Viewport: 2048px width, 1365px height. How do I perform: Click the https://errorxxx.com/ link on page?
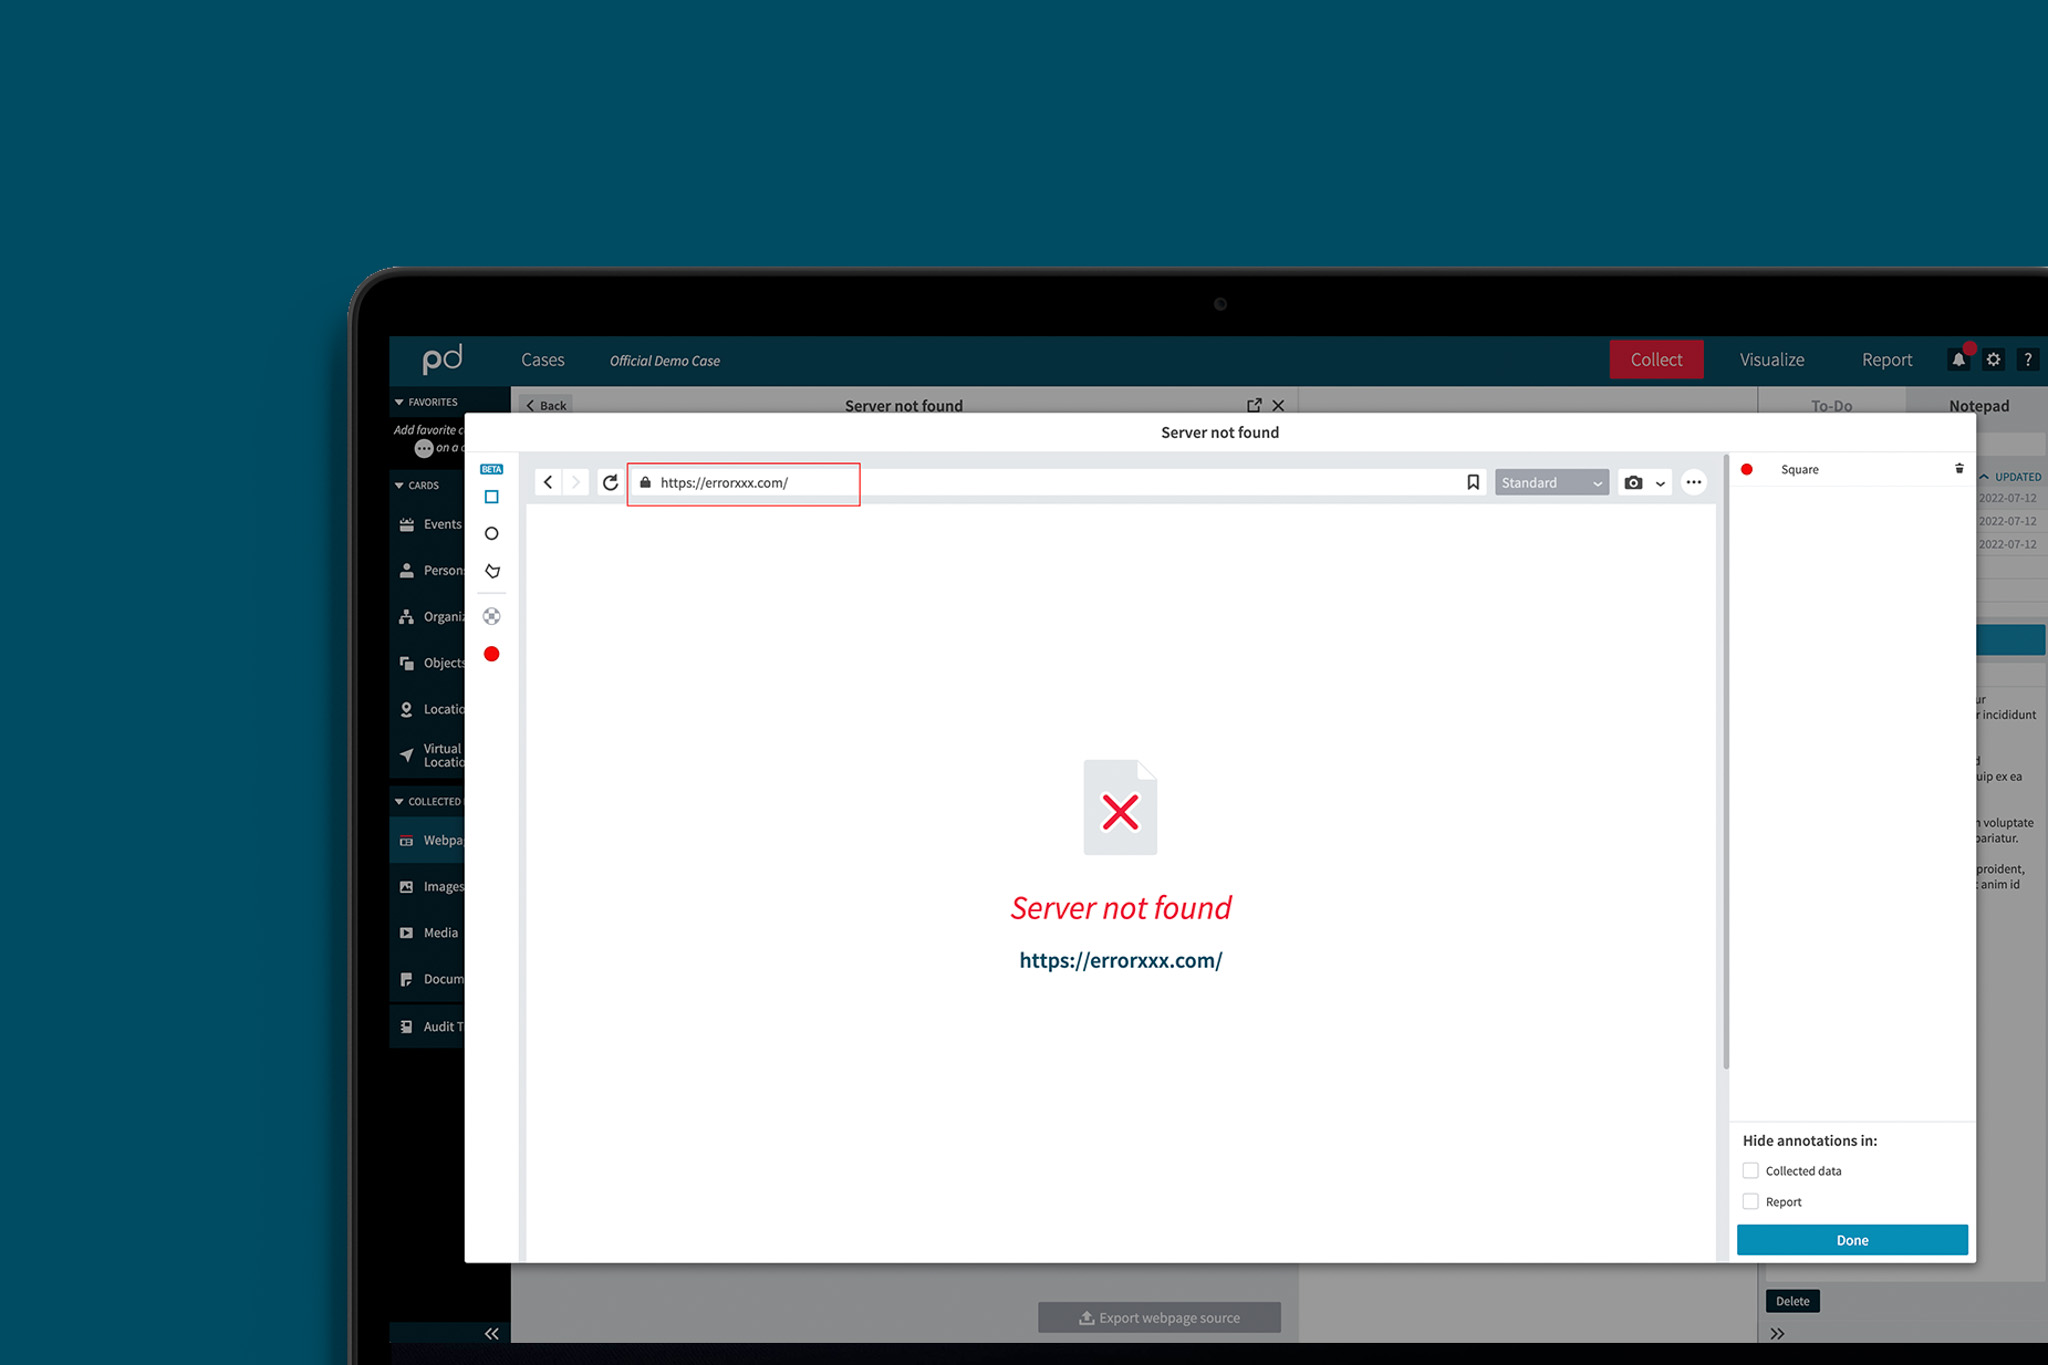(1120, 961)
